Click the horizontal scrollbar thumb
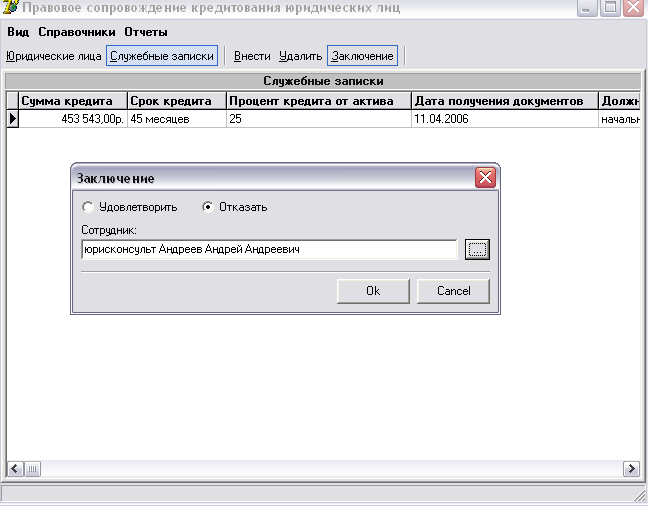This screenshot has height=506, width=648. [32, 469]
